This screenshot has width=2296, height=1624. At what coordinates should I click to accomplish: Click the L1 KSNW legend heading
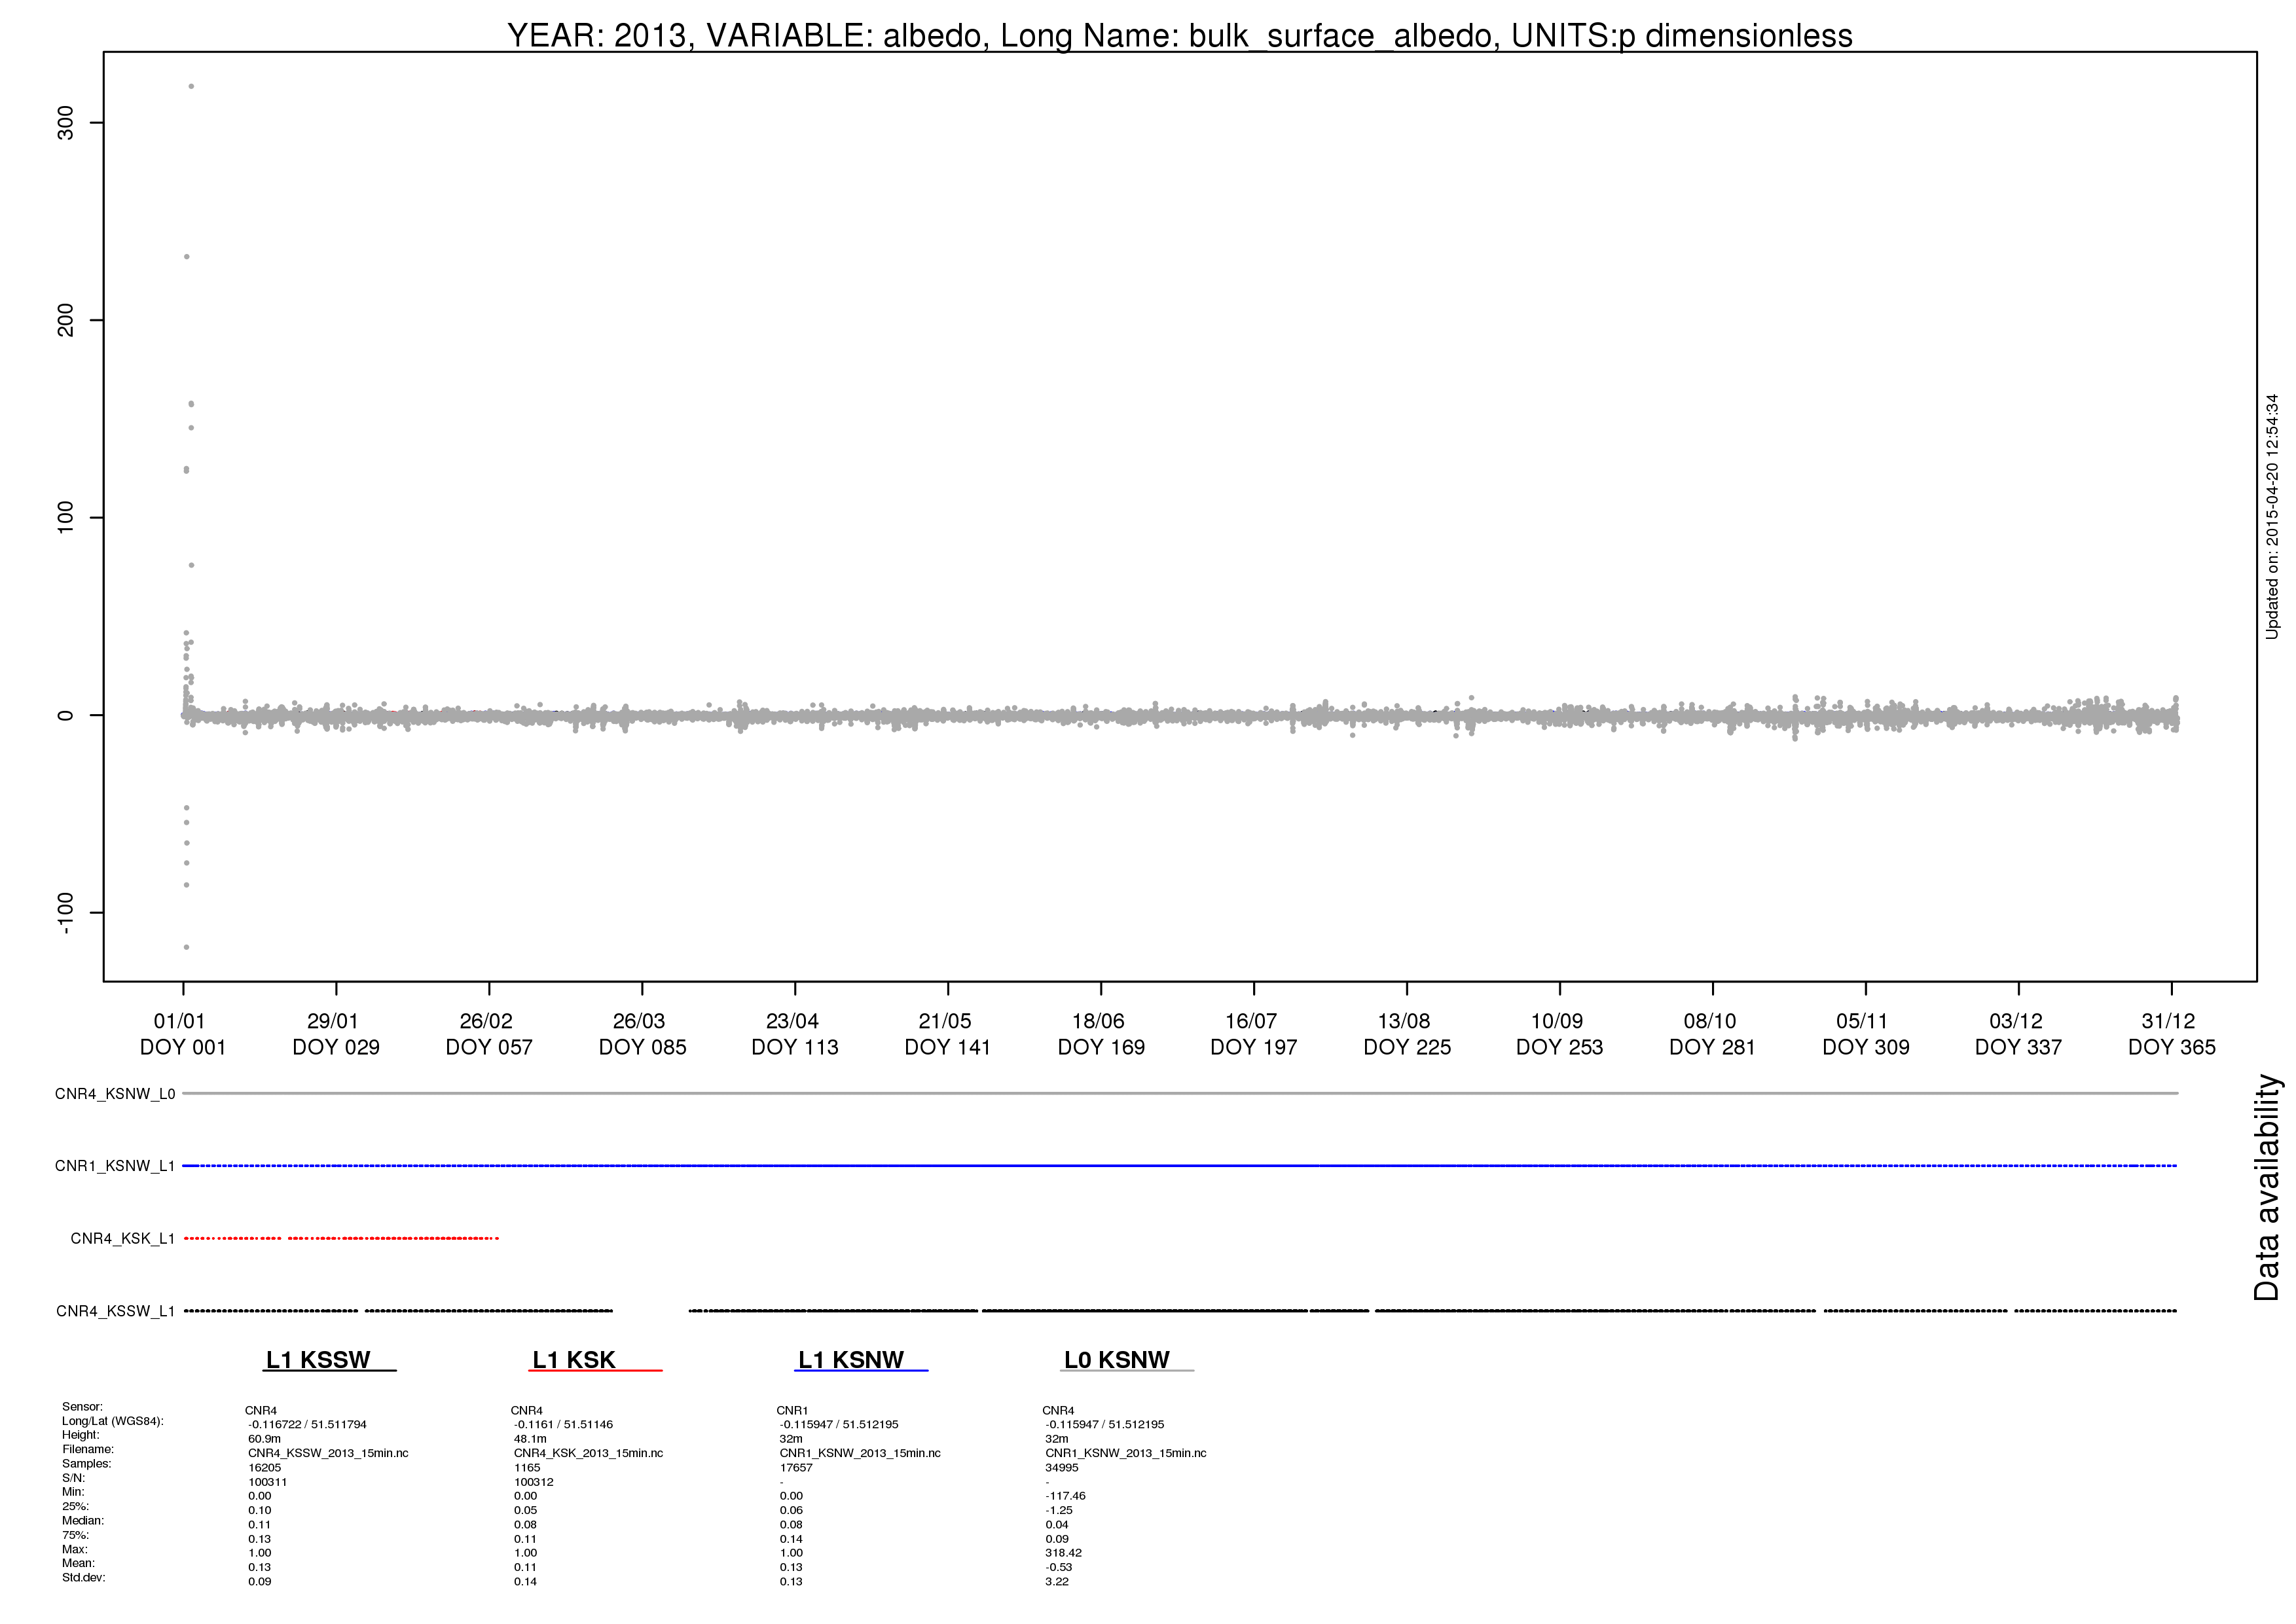[x=851, y=1360]
